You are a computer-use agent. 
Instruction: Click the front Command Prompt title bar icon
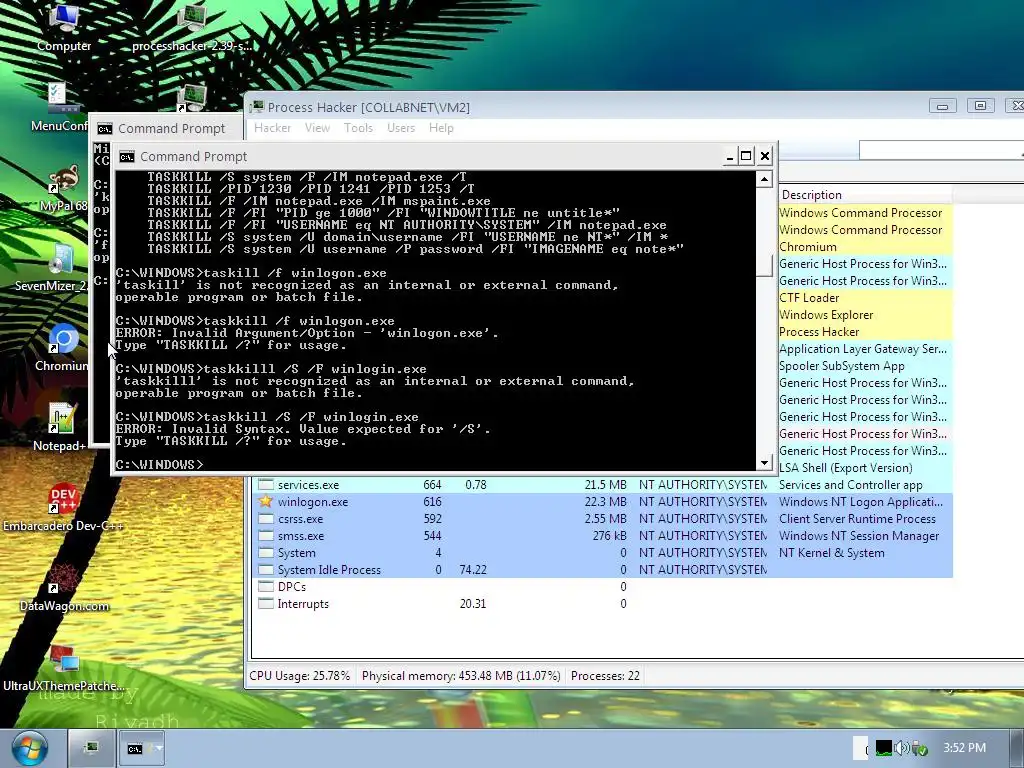(127, 157)
